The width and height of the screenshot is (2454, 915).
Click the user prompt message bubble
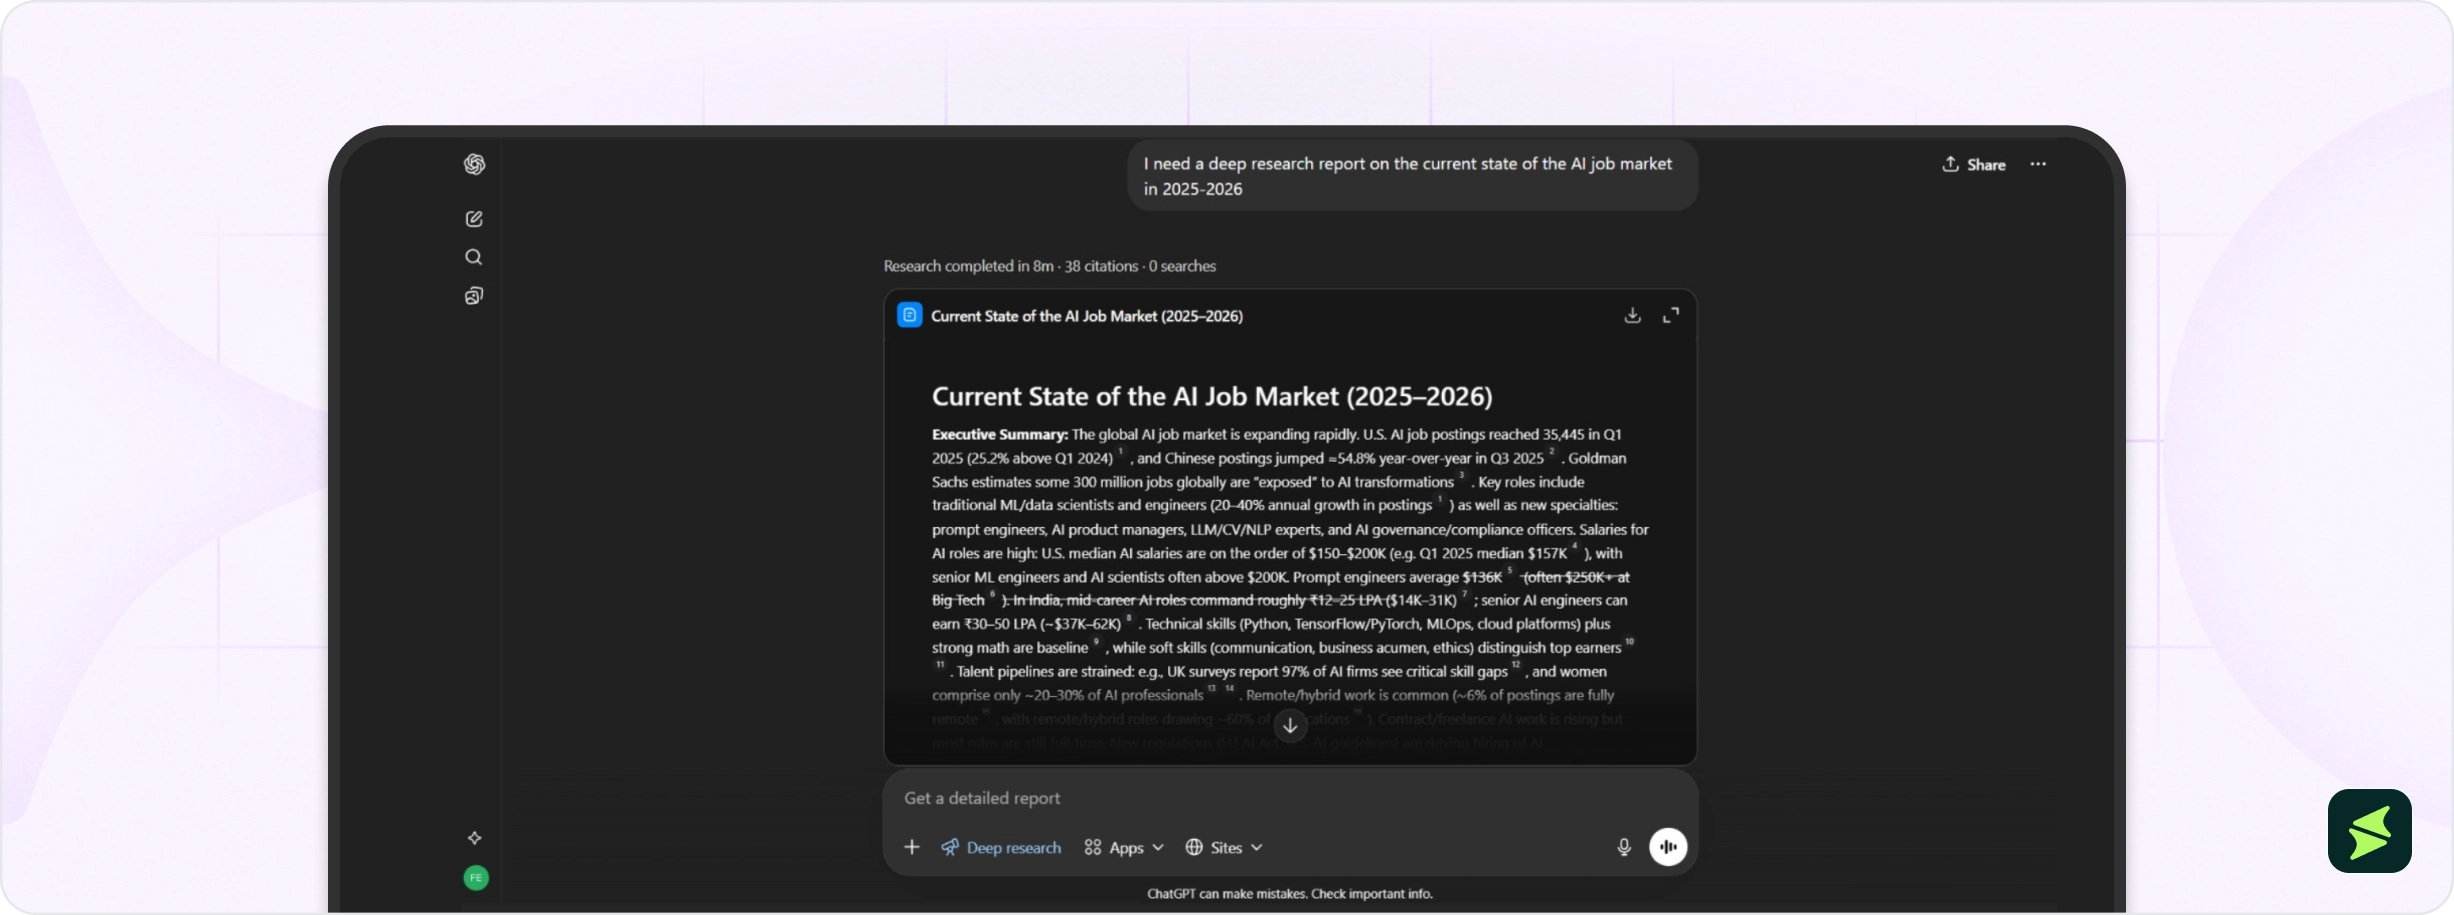tap(1413, 176)
